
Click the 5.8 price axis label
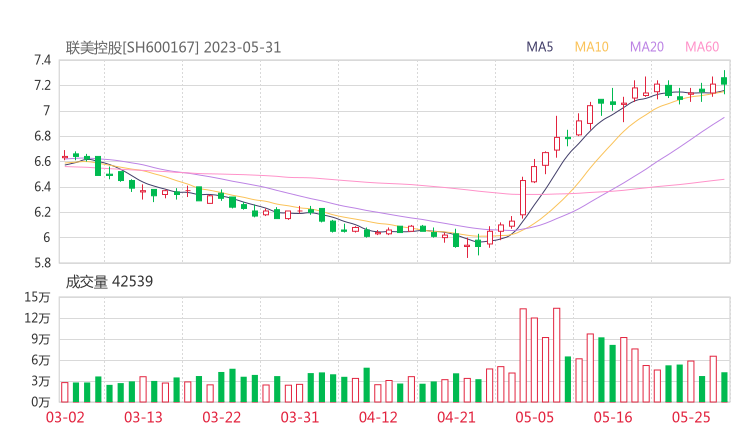click(42, 263)
